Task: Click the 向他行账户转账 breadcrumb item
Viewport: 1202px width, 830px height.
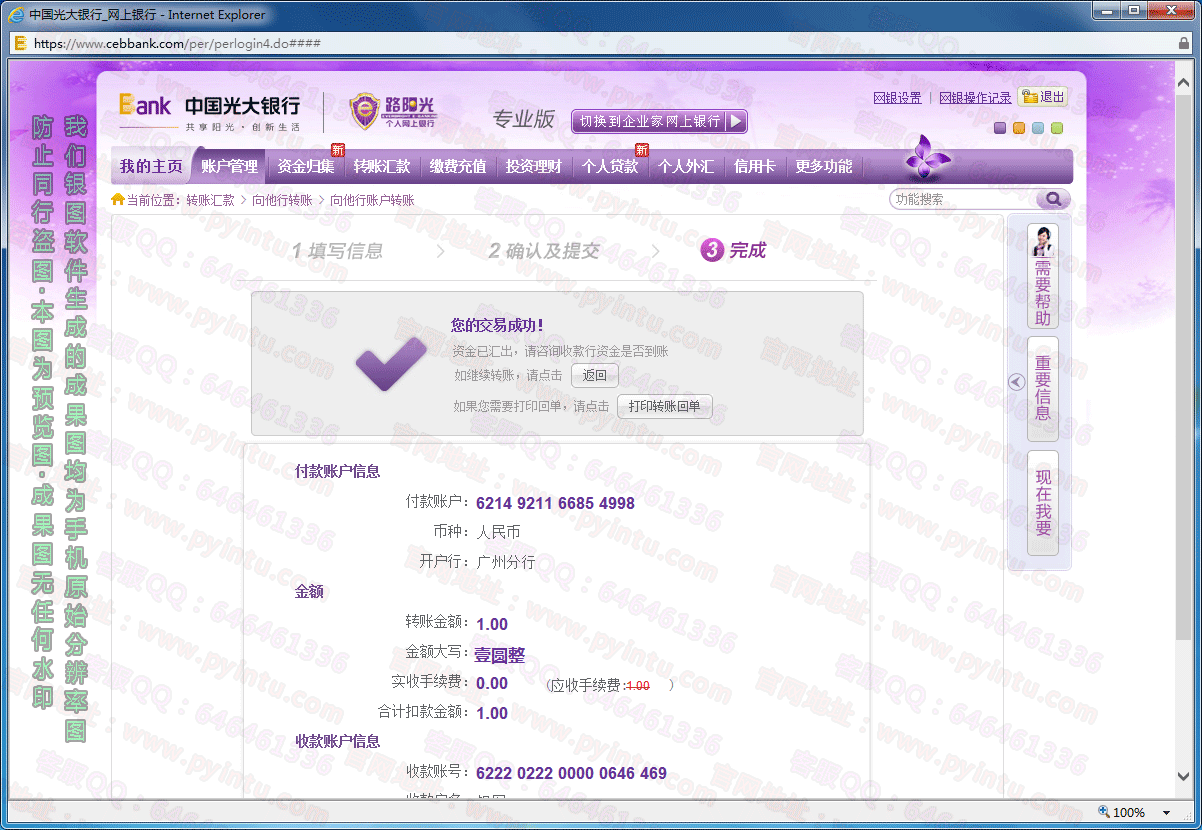Action: coord(372,200)
